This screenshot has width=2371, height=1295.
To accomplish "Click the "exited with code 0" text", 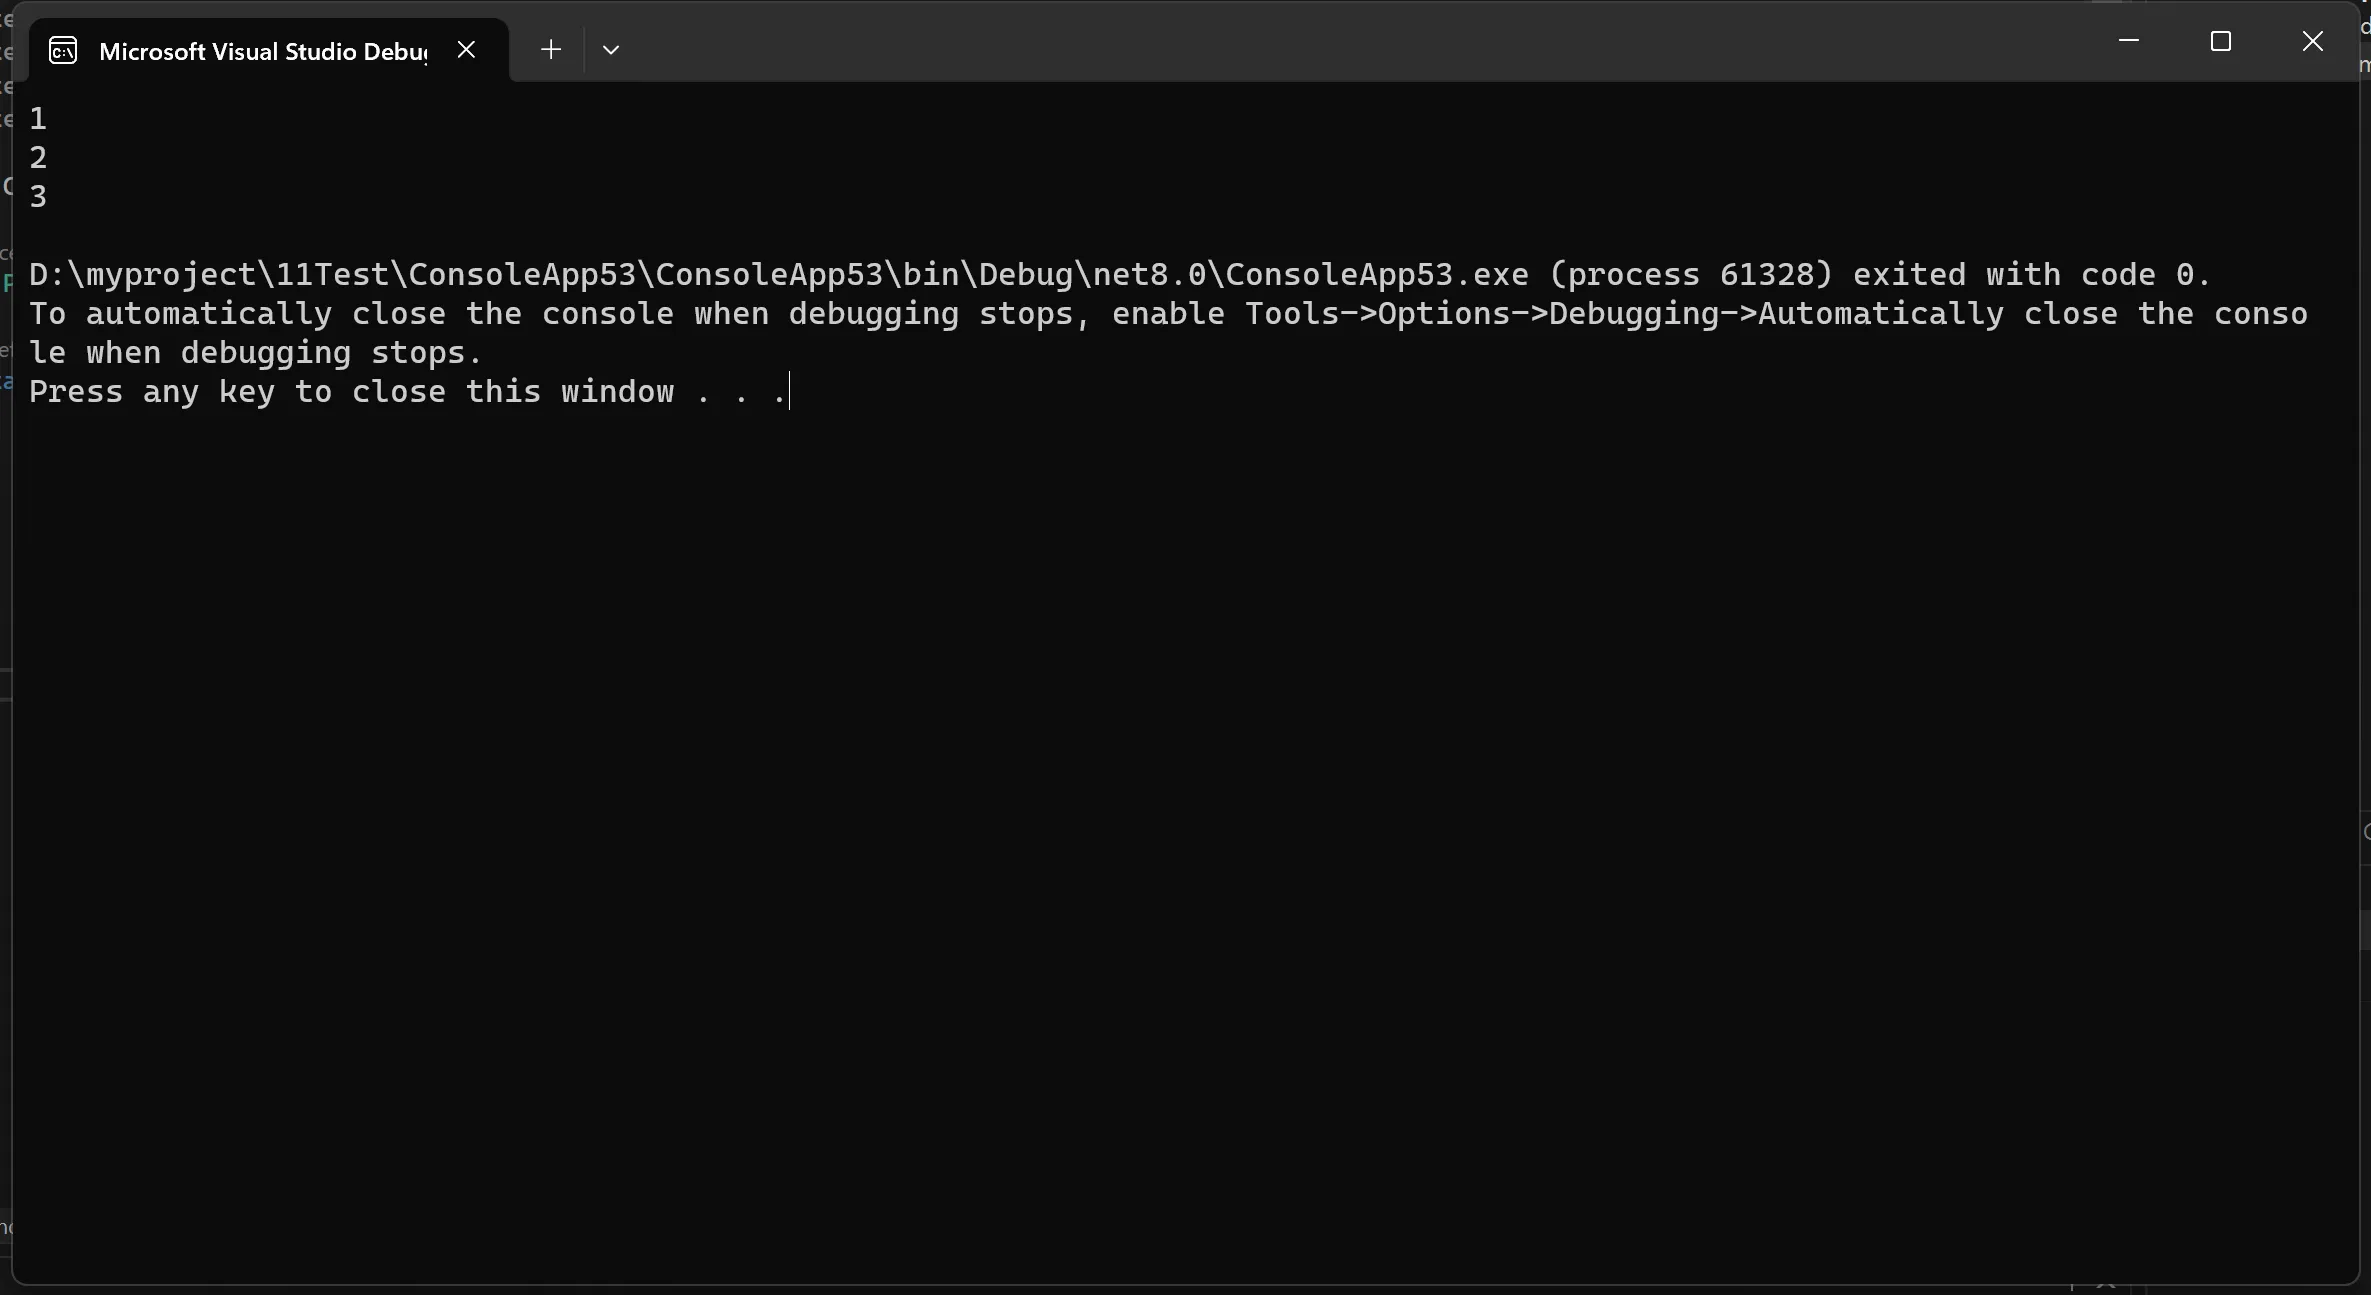I will click(2030, 275).
